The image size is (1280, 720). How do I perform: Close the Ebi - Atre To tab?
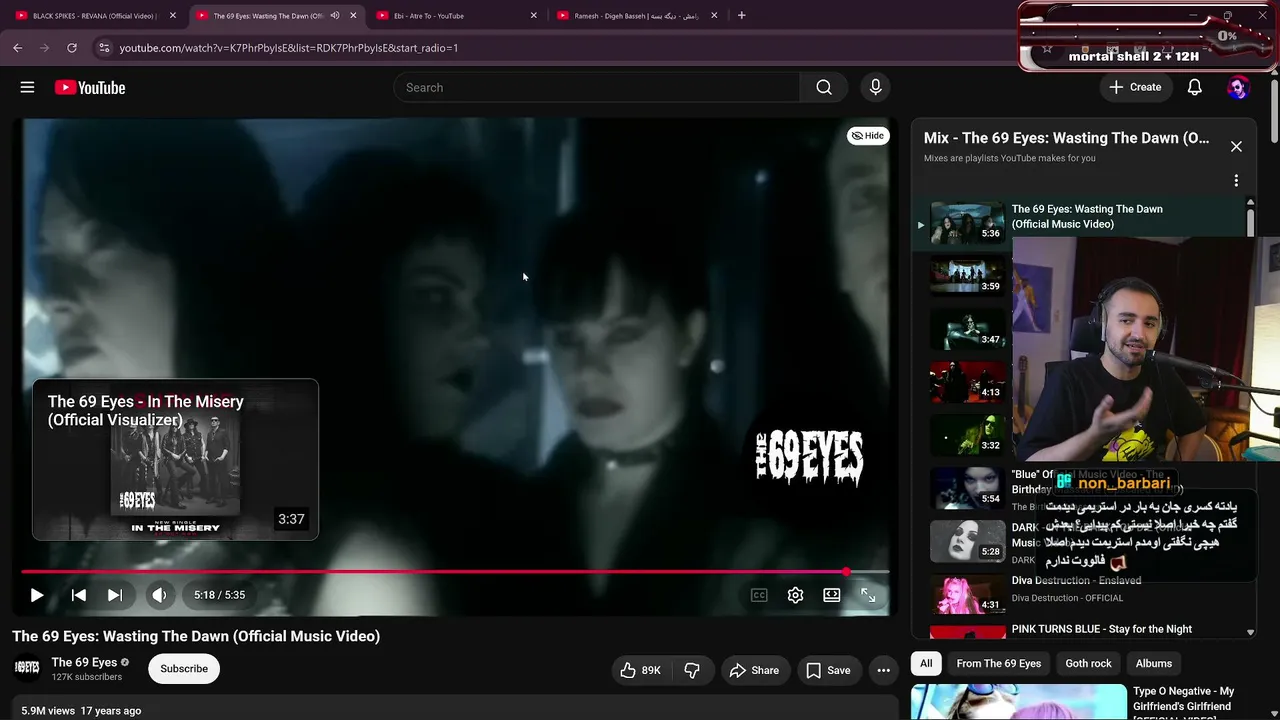pos(533,15)
